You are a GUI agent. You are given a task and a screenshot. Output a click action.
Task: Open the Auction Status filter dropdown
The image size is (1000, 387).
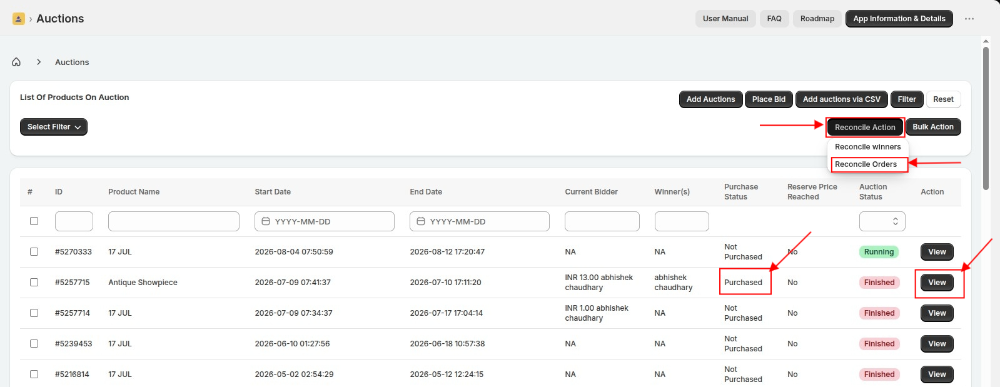click(882, 221)
